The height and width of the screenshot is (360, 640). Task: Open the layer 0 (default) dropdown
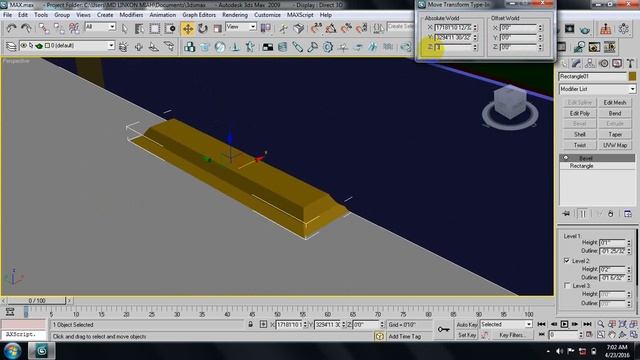[67, 46]
